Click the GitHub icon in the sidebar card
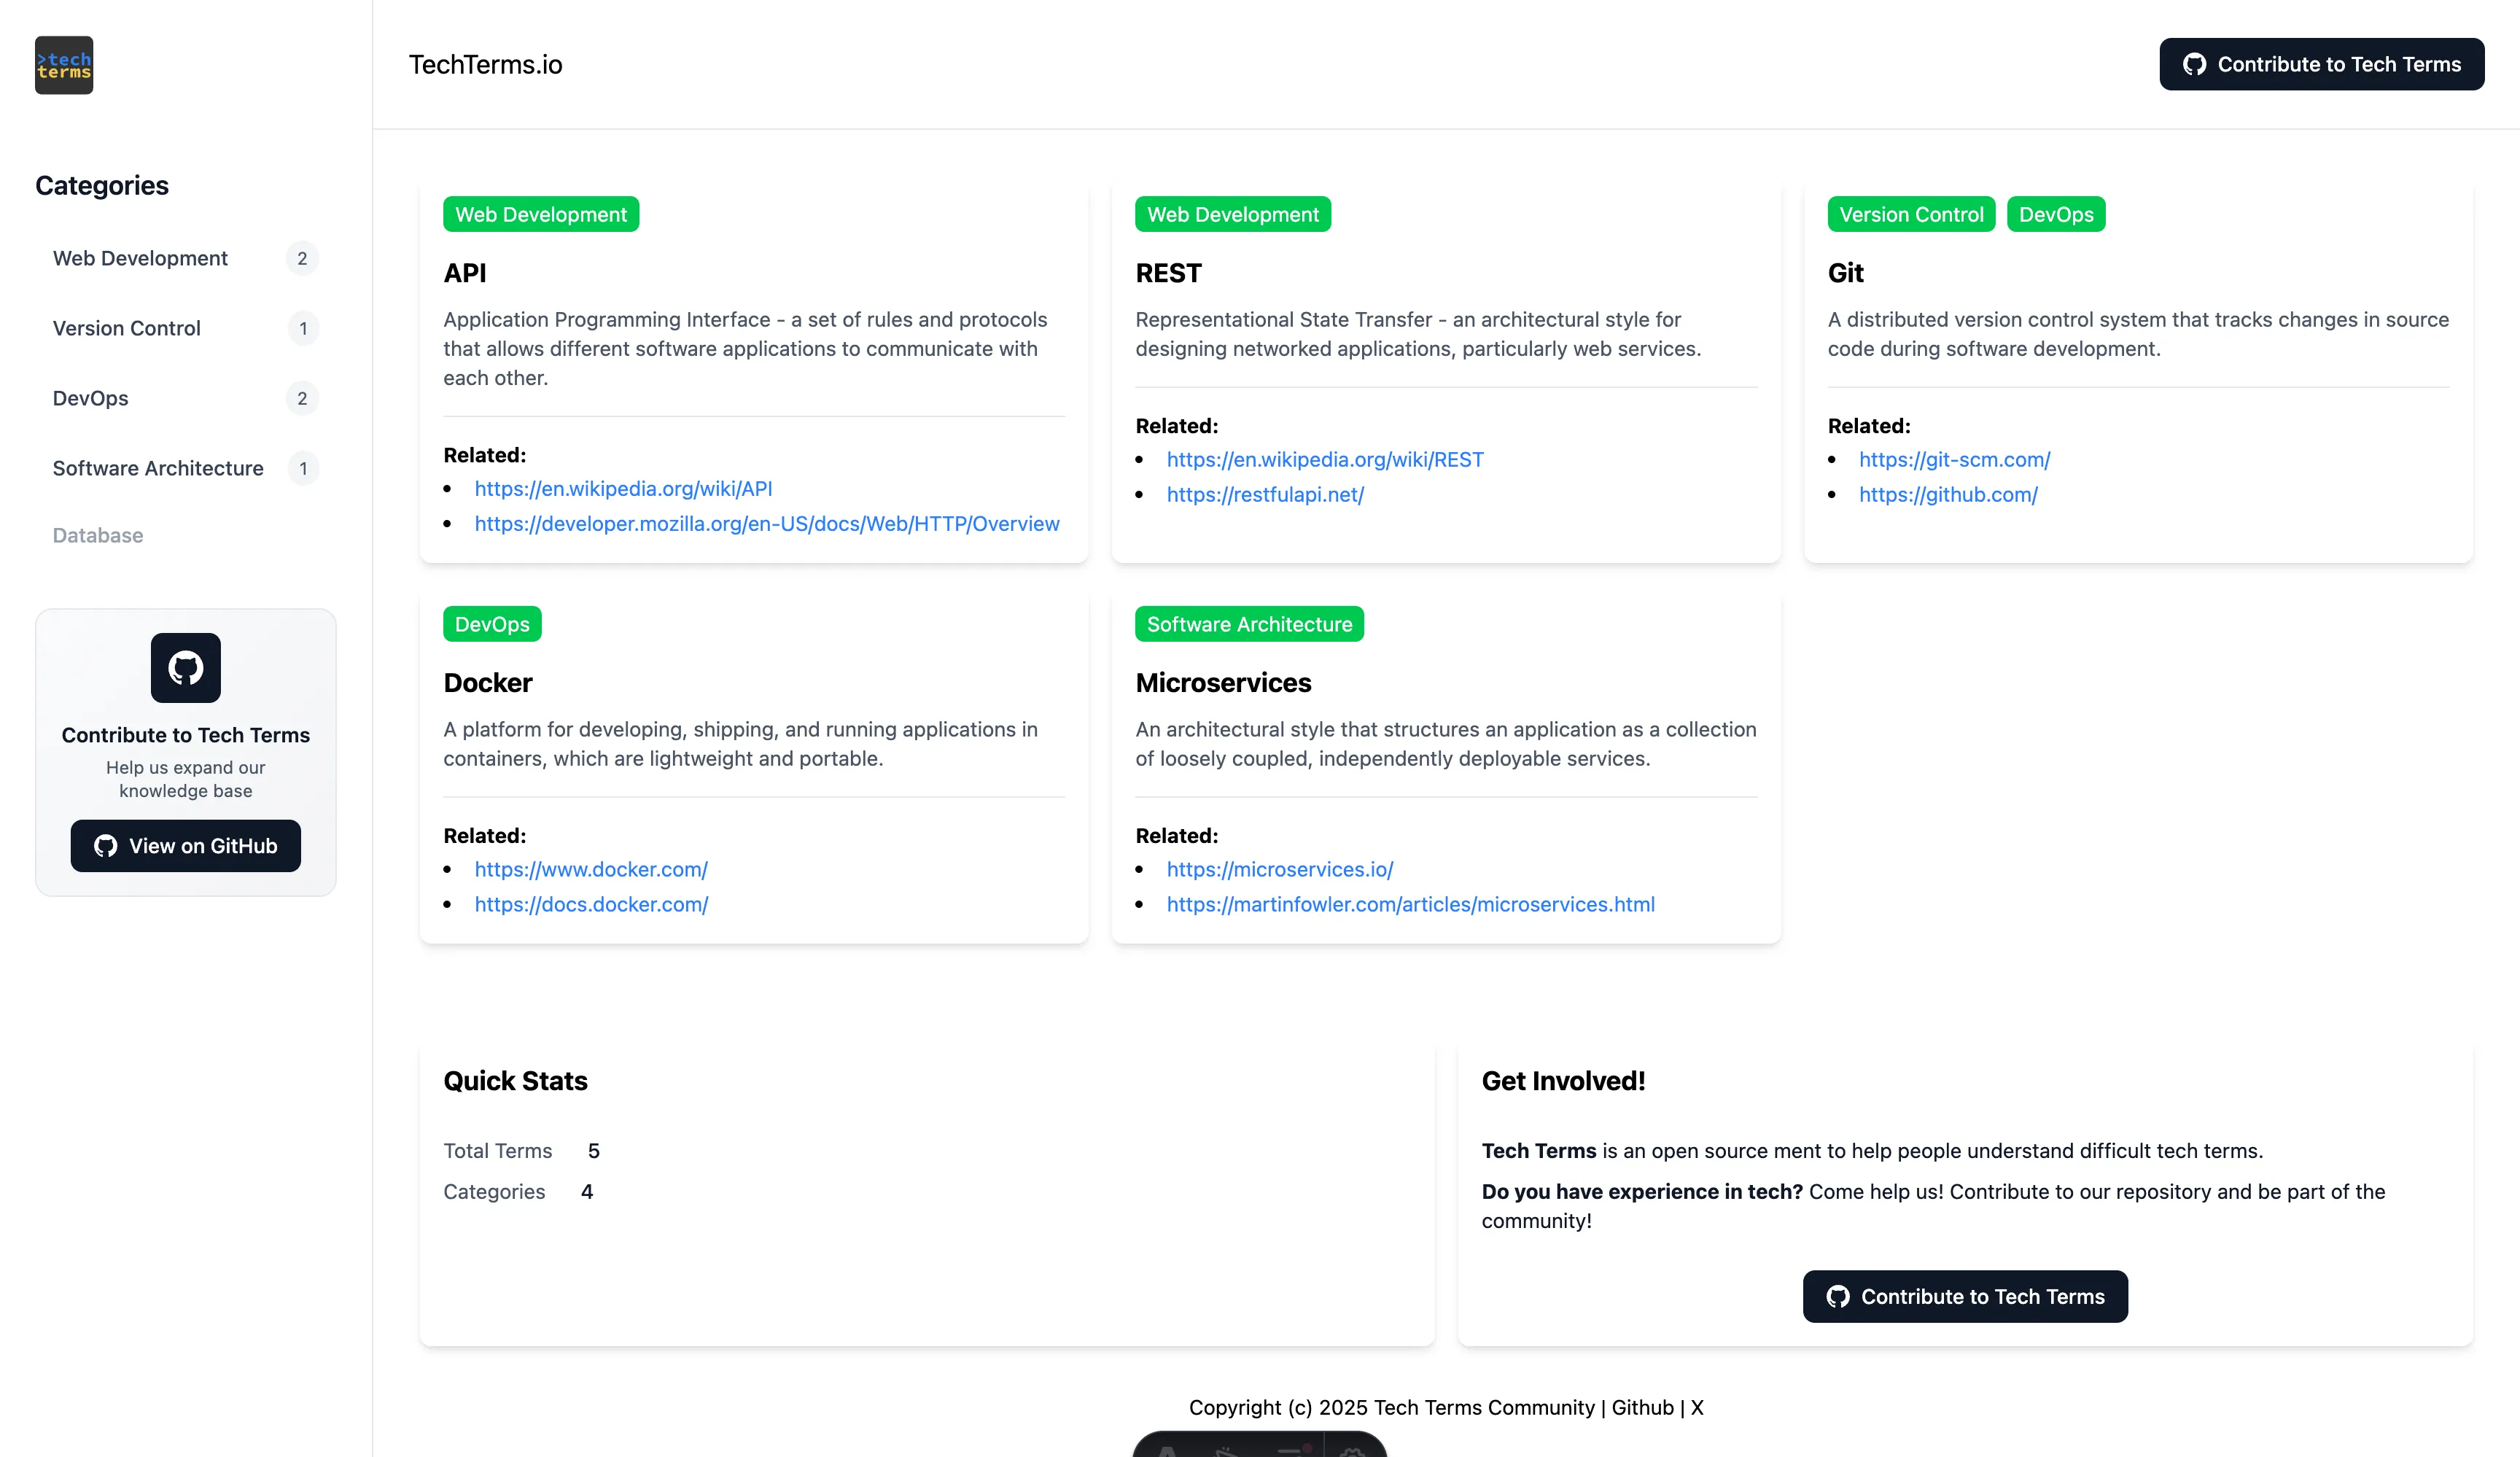Image resolution: width=2520 pixels, height=1457 pixels. [185, 667]
